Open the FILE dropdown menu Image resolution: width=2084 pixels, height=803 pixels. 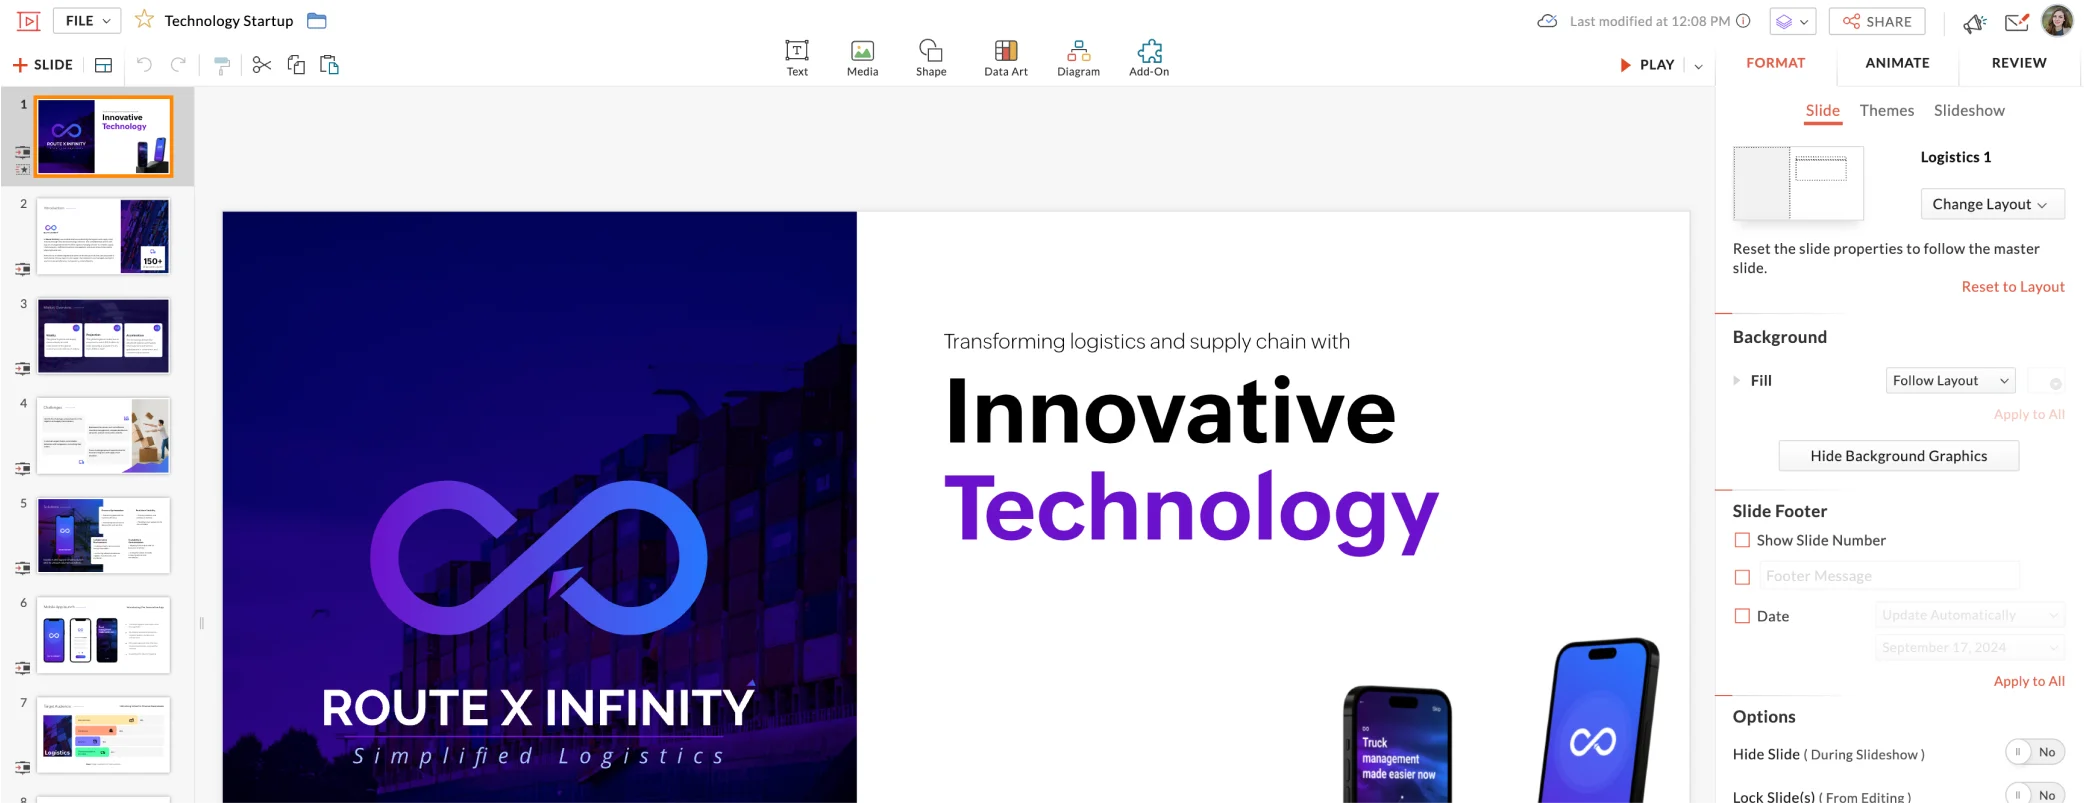88,21
